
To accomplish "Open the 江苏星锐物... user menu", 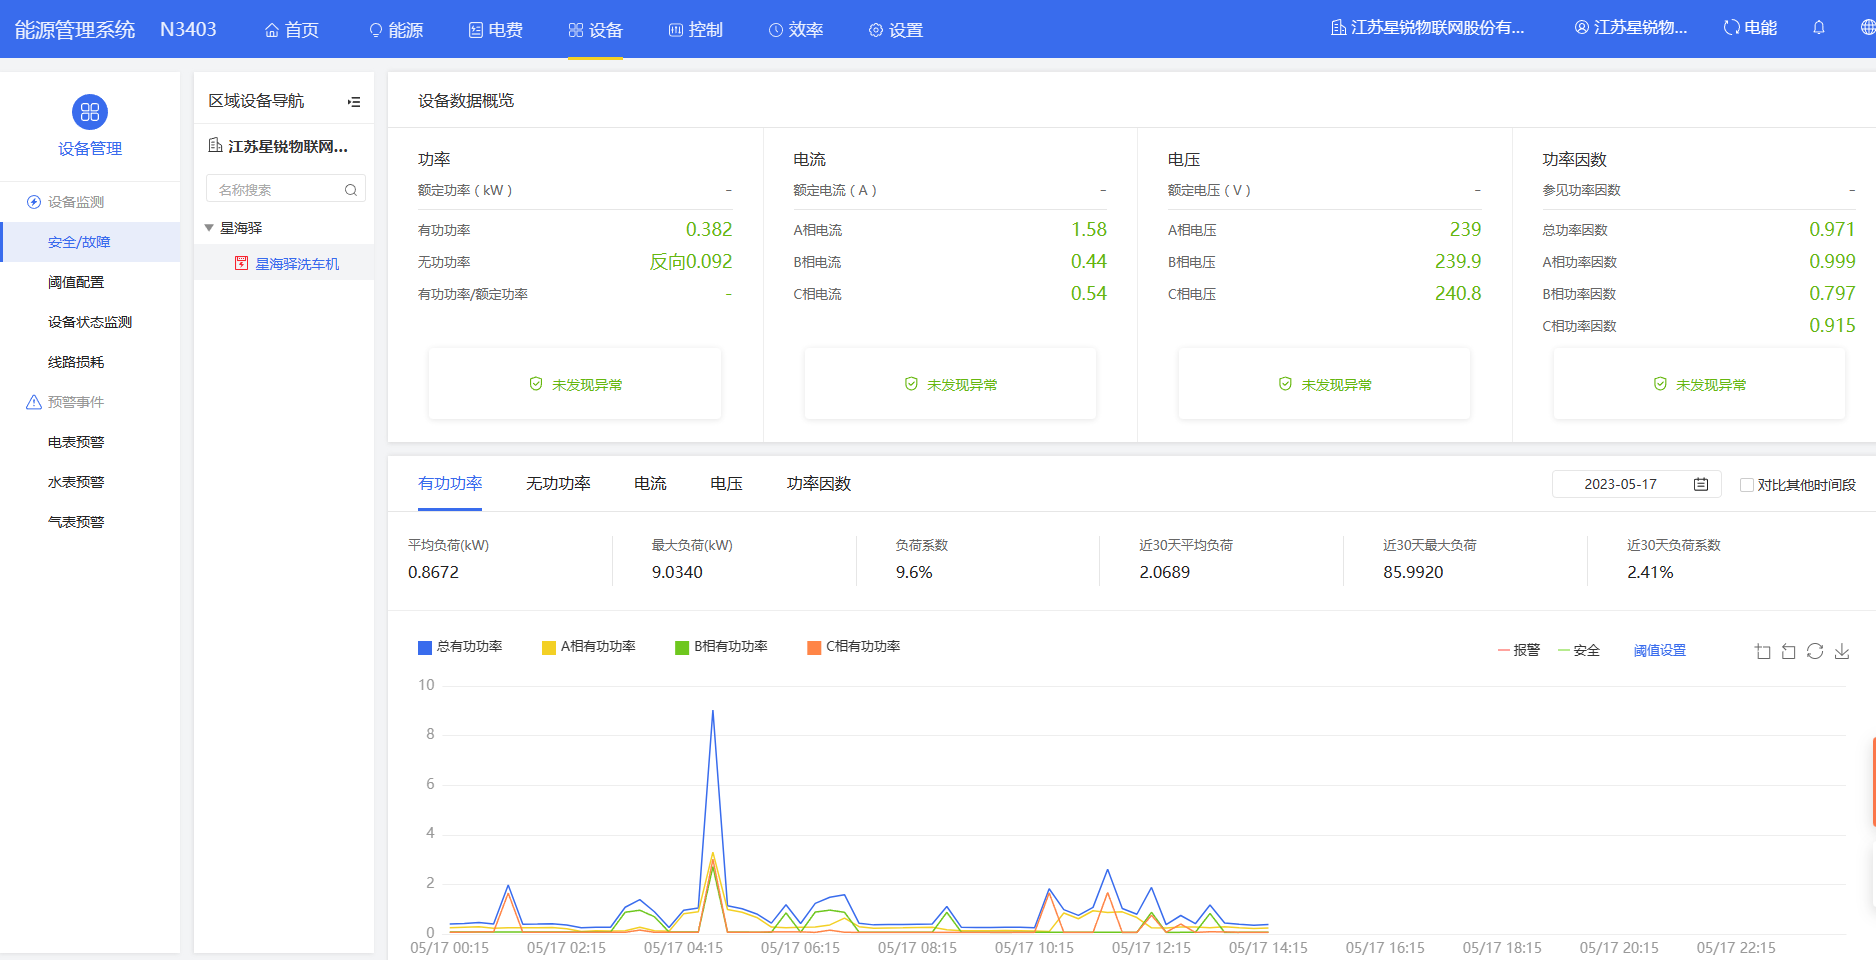I will [x=1631, y=28].
